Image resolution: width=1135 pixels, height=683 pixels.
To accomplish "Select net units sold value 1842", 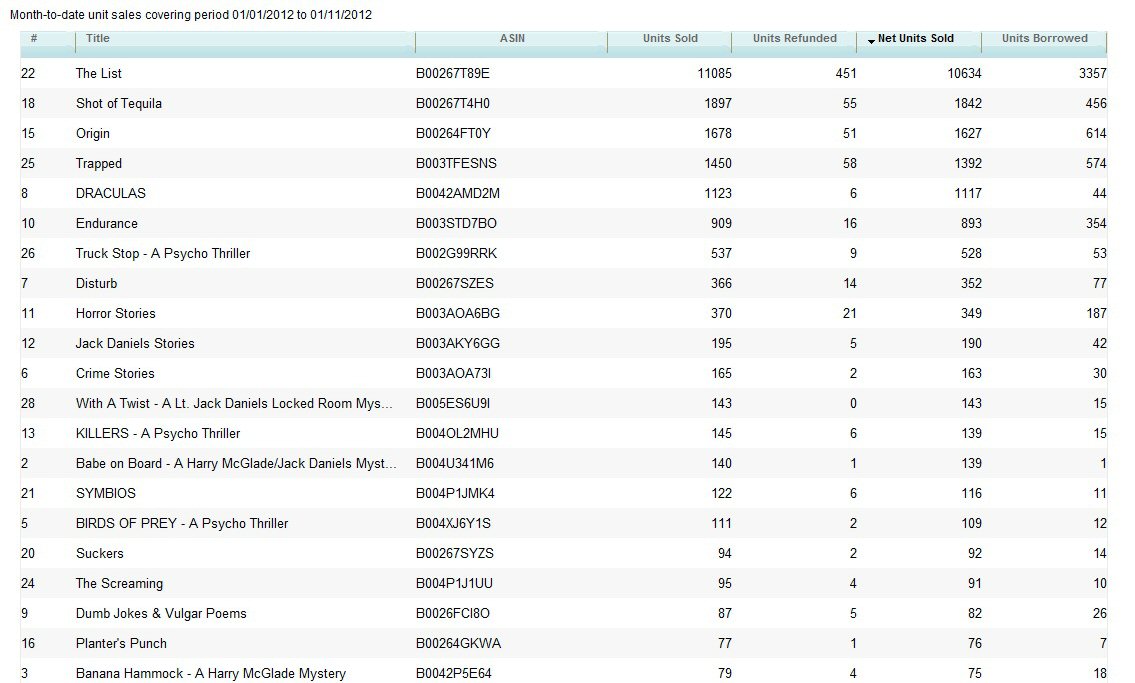I will coord(968,103).
